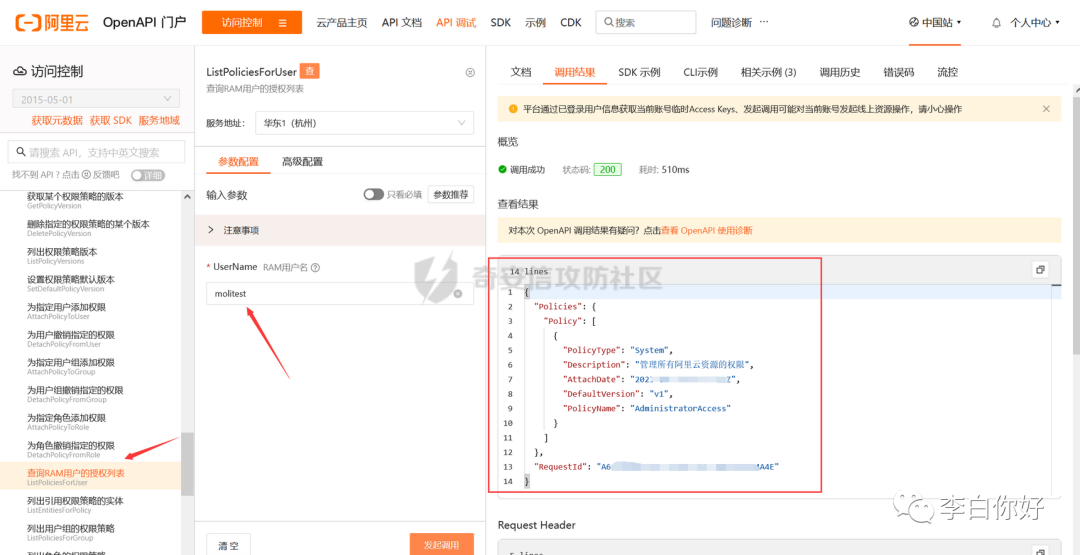
Task: Open the 示例 navigation item
Action: click(x=535, y=22)
